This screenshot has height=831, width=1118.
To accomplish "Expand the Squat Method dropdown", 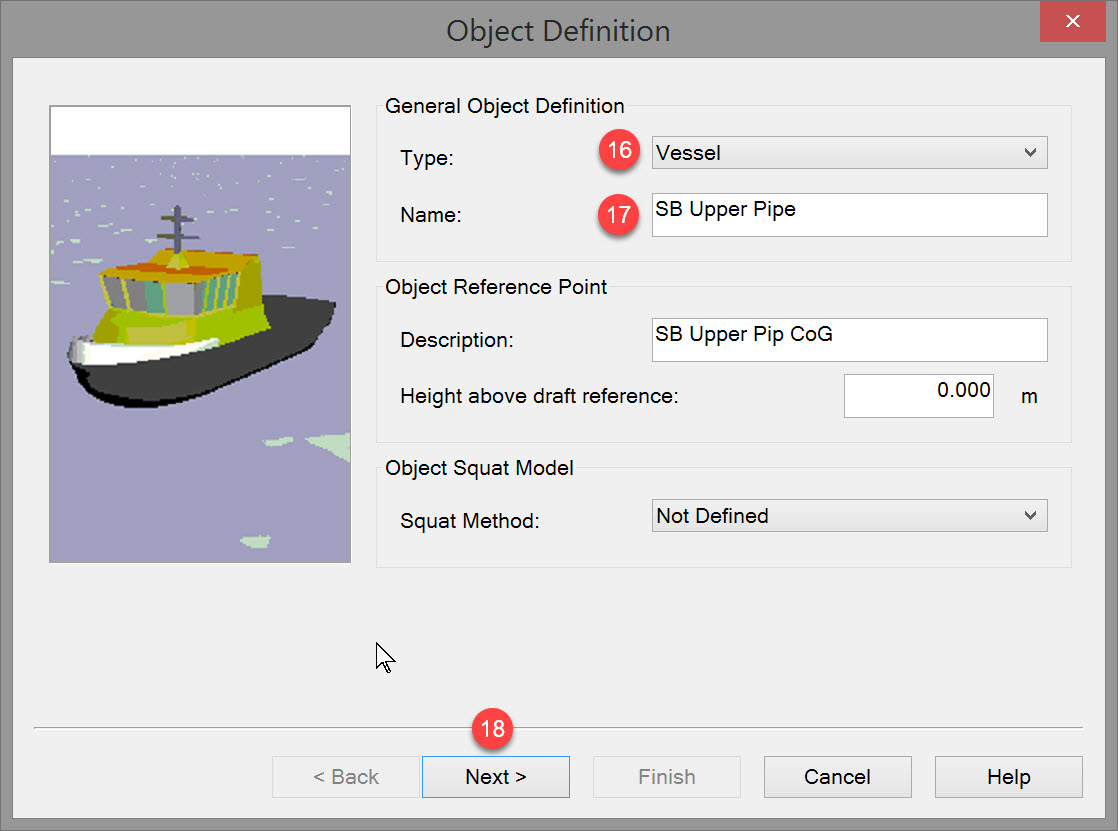I will [849, 516].
